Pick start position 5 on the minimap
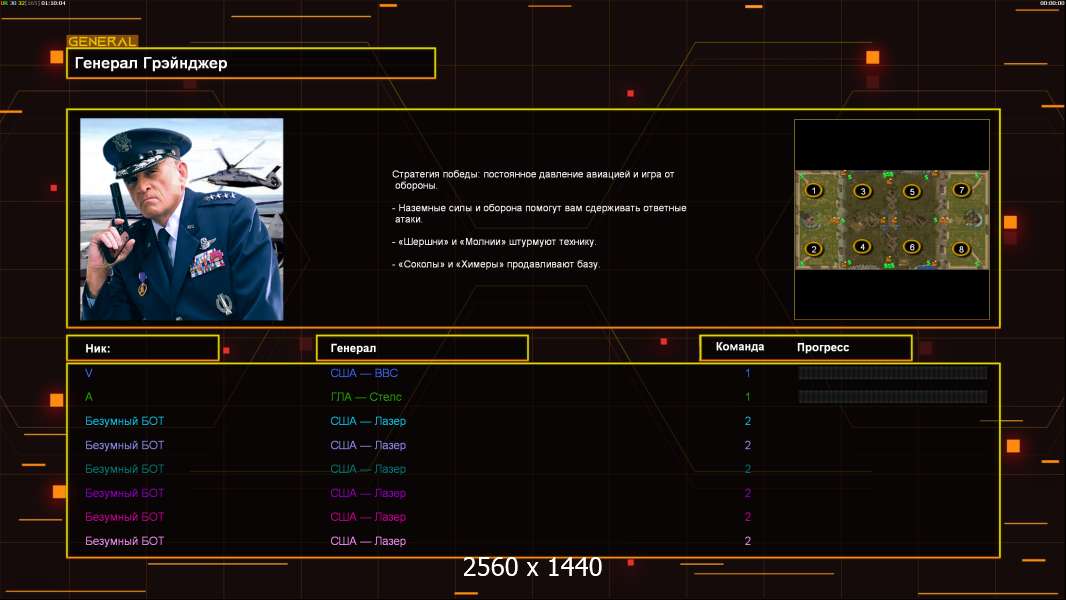The image size is (1066, 600). 911,191
